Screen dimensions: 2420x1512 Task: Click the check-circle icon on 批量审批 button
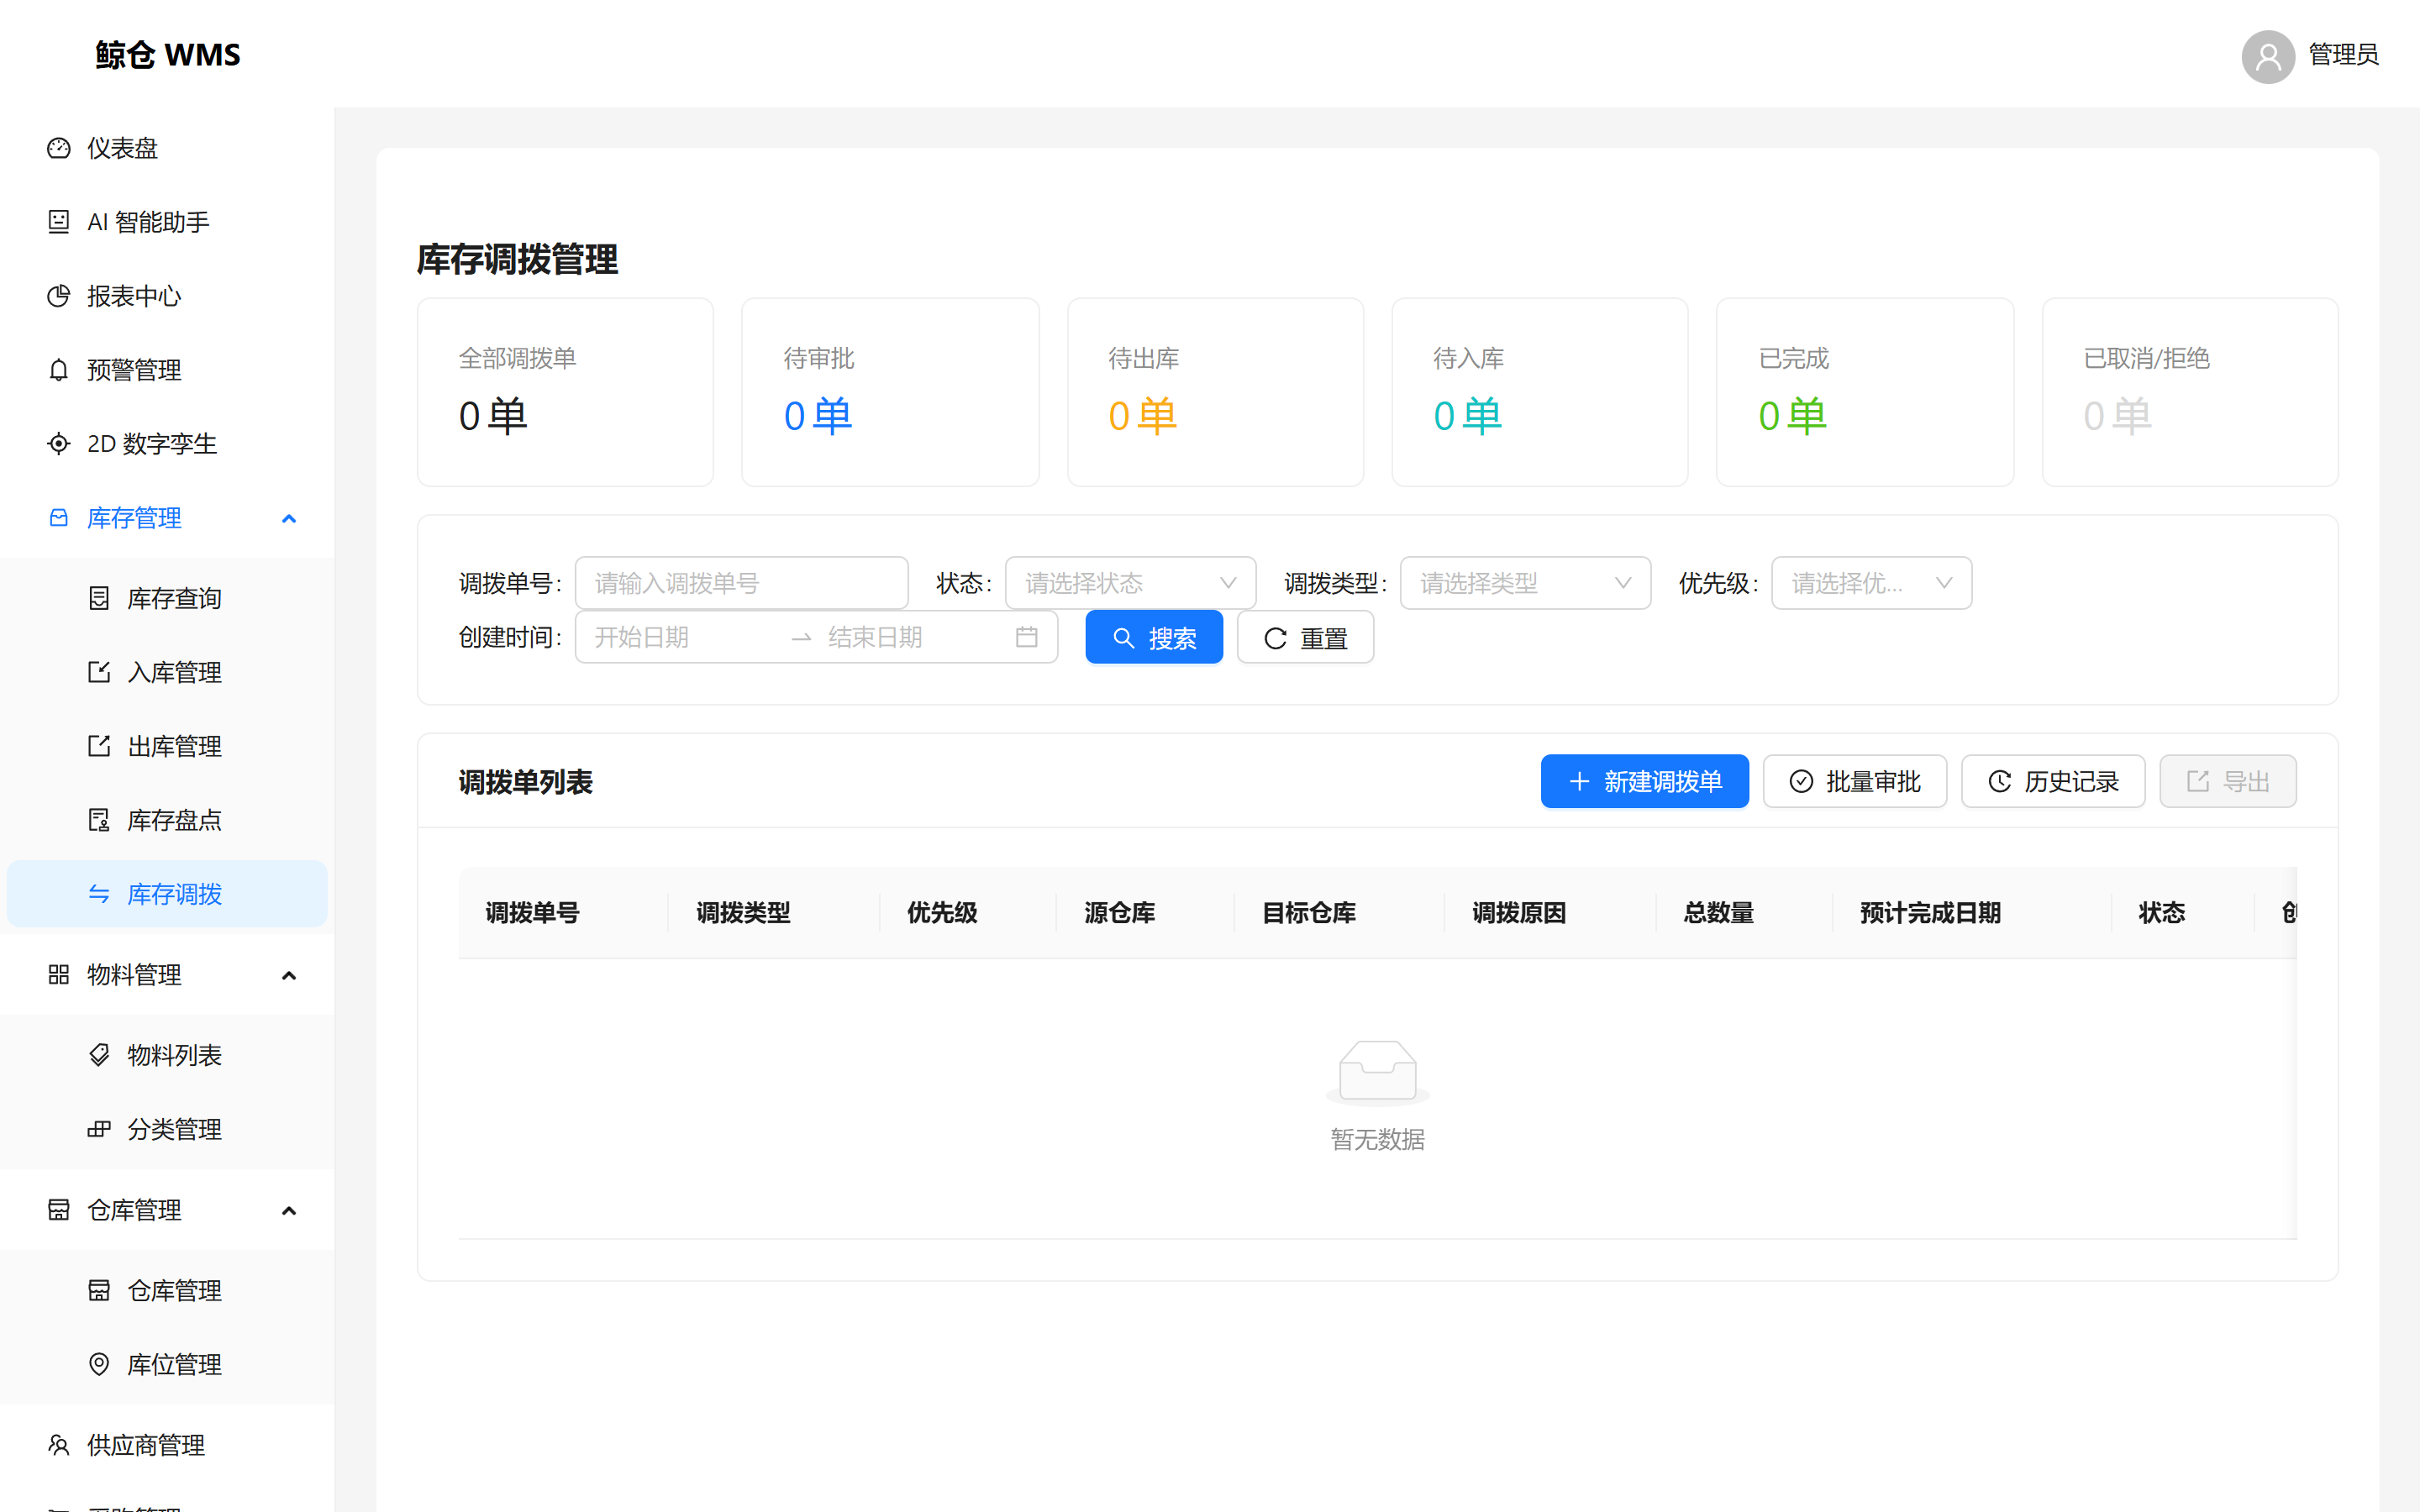tap(1801, 781)
